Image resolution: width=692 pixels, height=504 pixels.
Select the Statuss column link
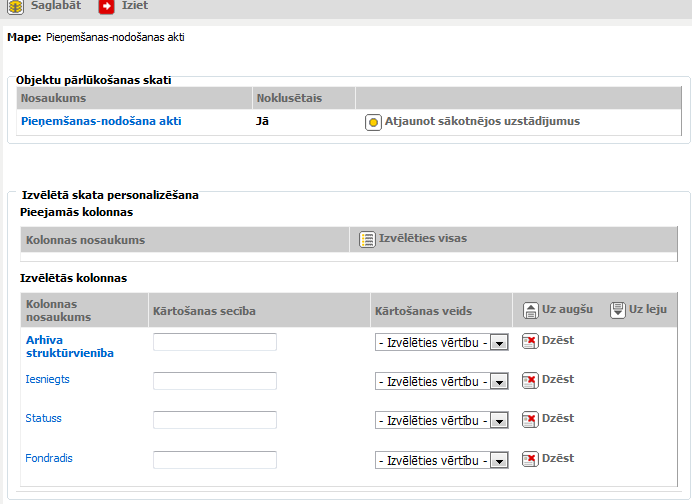click(x=43, y=418)
